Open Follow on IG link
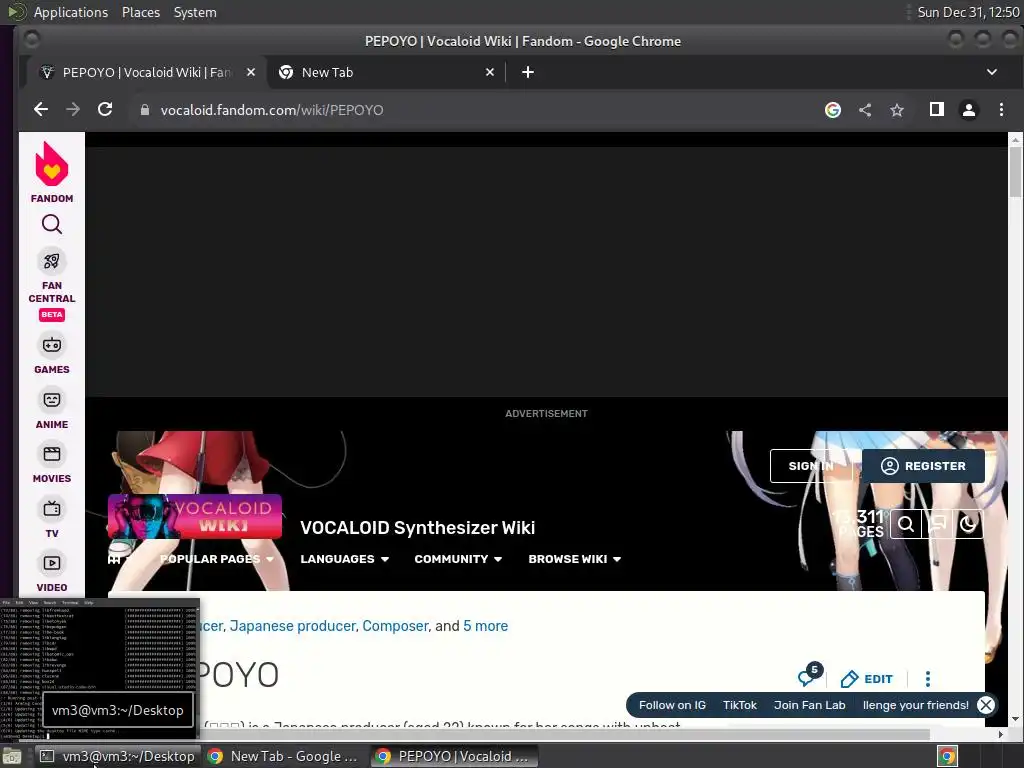The width and height of the screenshot is (1024, 768). tap(672, 705)
